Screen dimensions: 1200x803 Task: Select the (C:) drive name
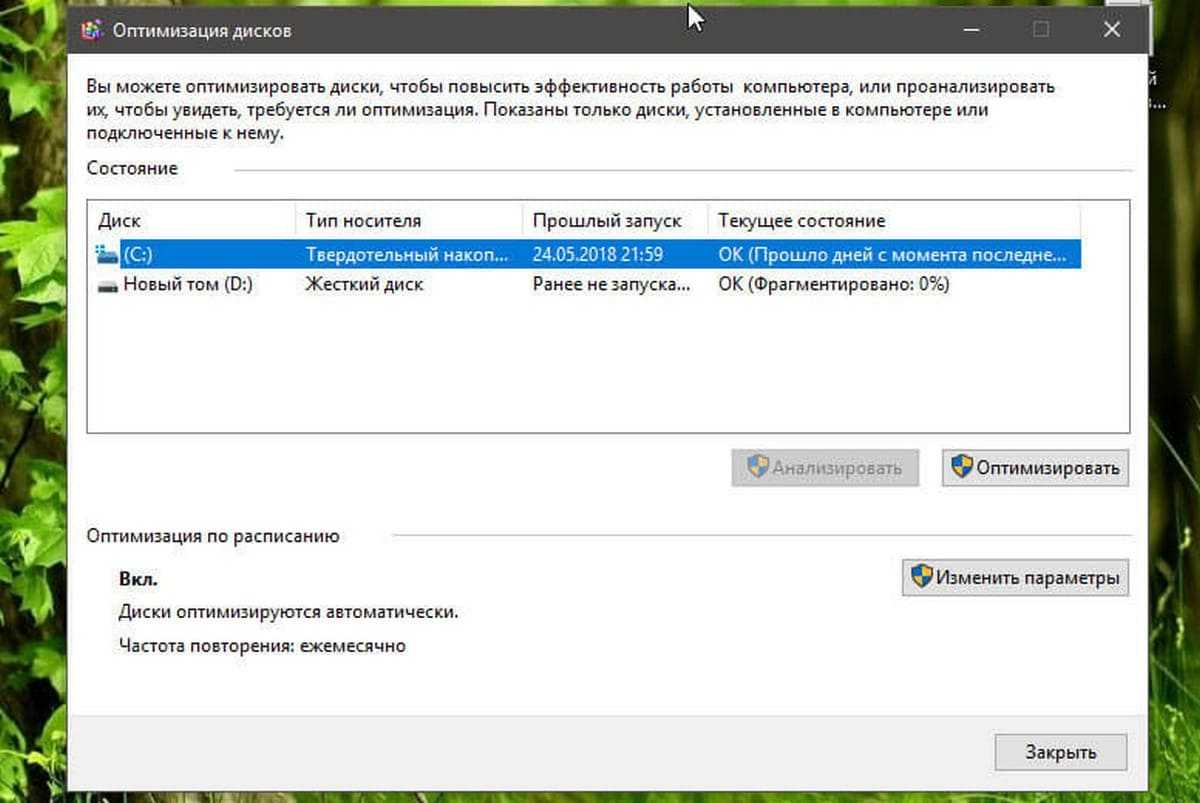pyautogui.click(x=138, y=254)
